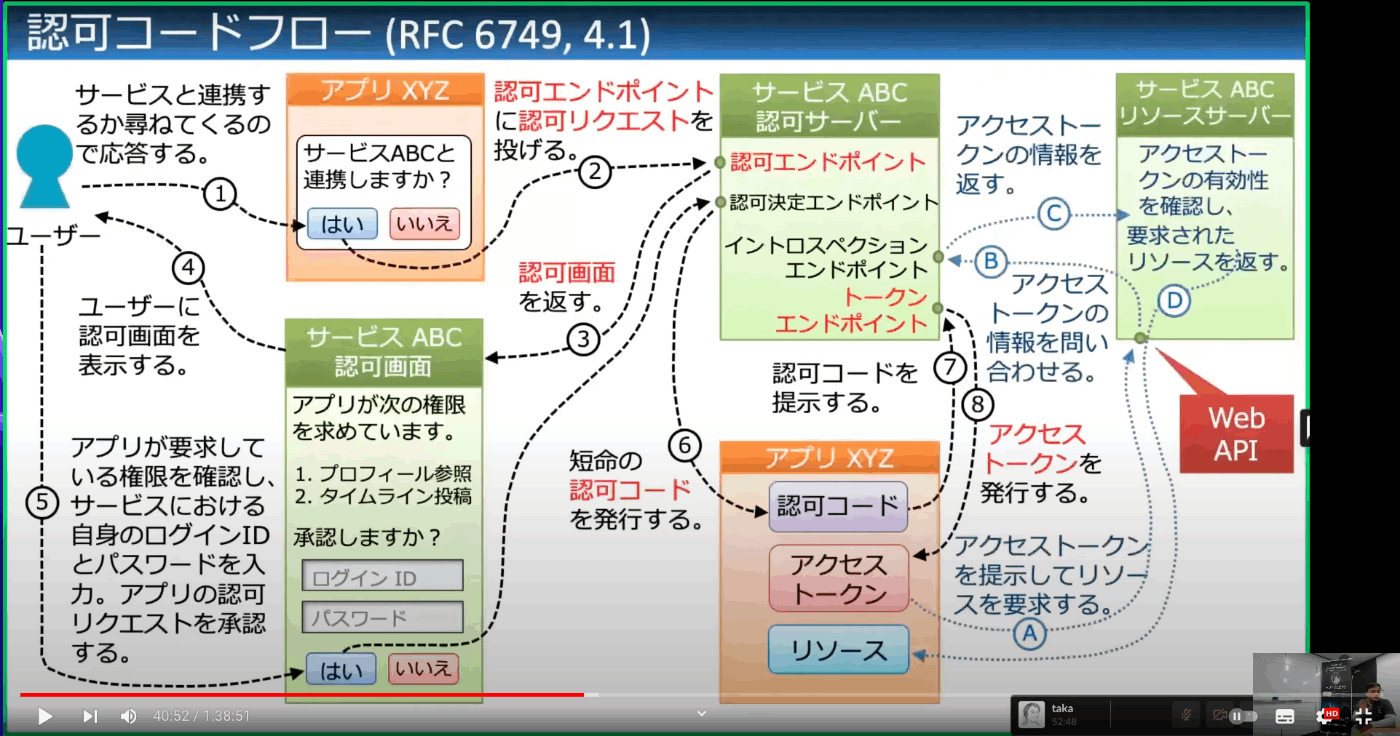The height and width of the screenshot is (736, 1400).
Task: Click the slide title 認可コードフロー
Action: (200, 34)
